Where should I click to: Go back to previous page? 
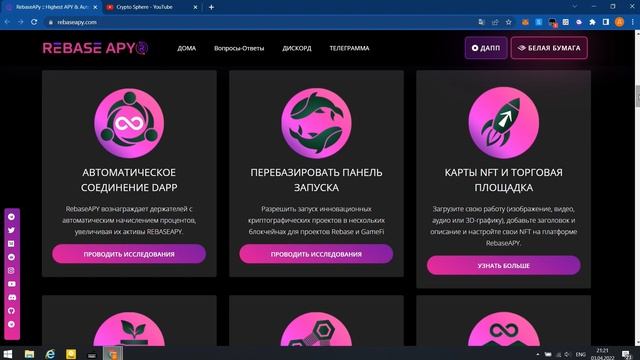pos(7,22)
